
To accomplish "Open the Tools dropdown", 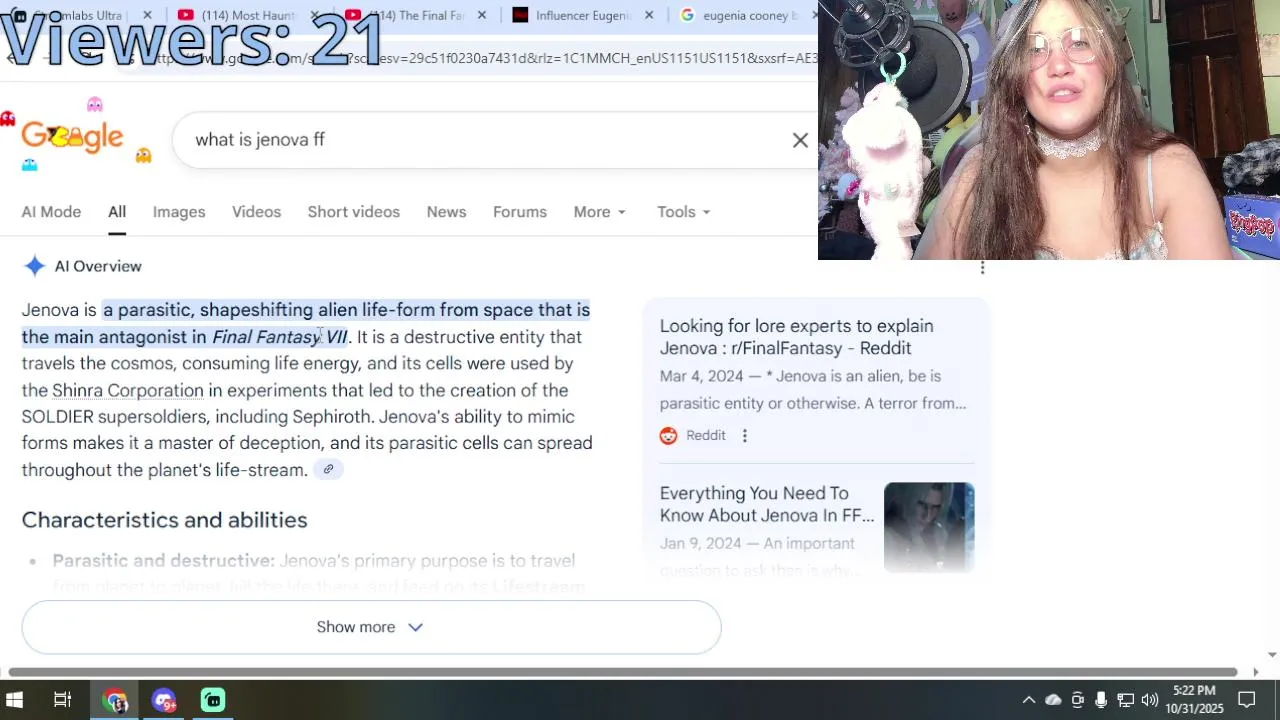I will point(683,212).
